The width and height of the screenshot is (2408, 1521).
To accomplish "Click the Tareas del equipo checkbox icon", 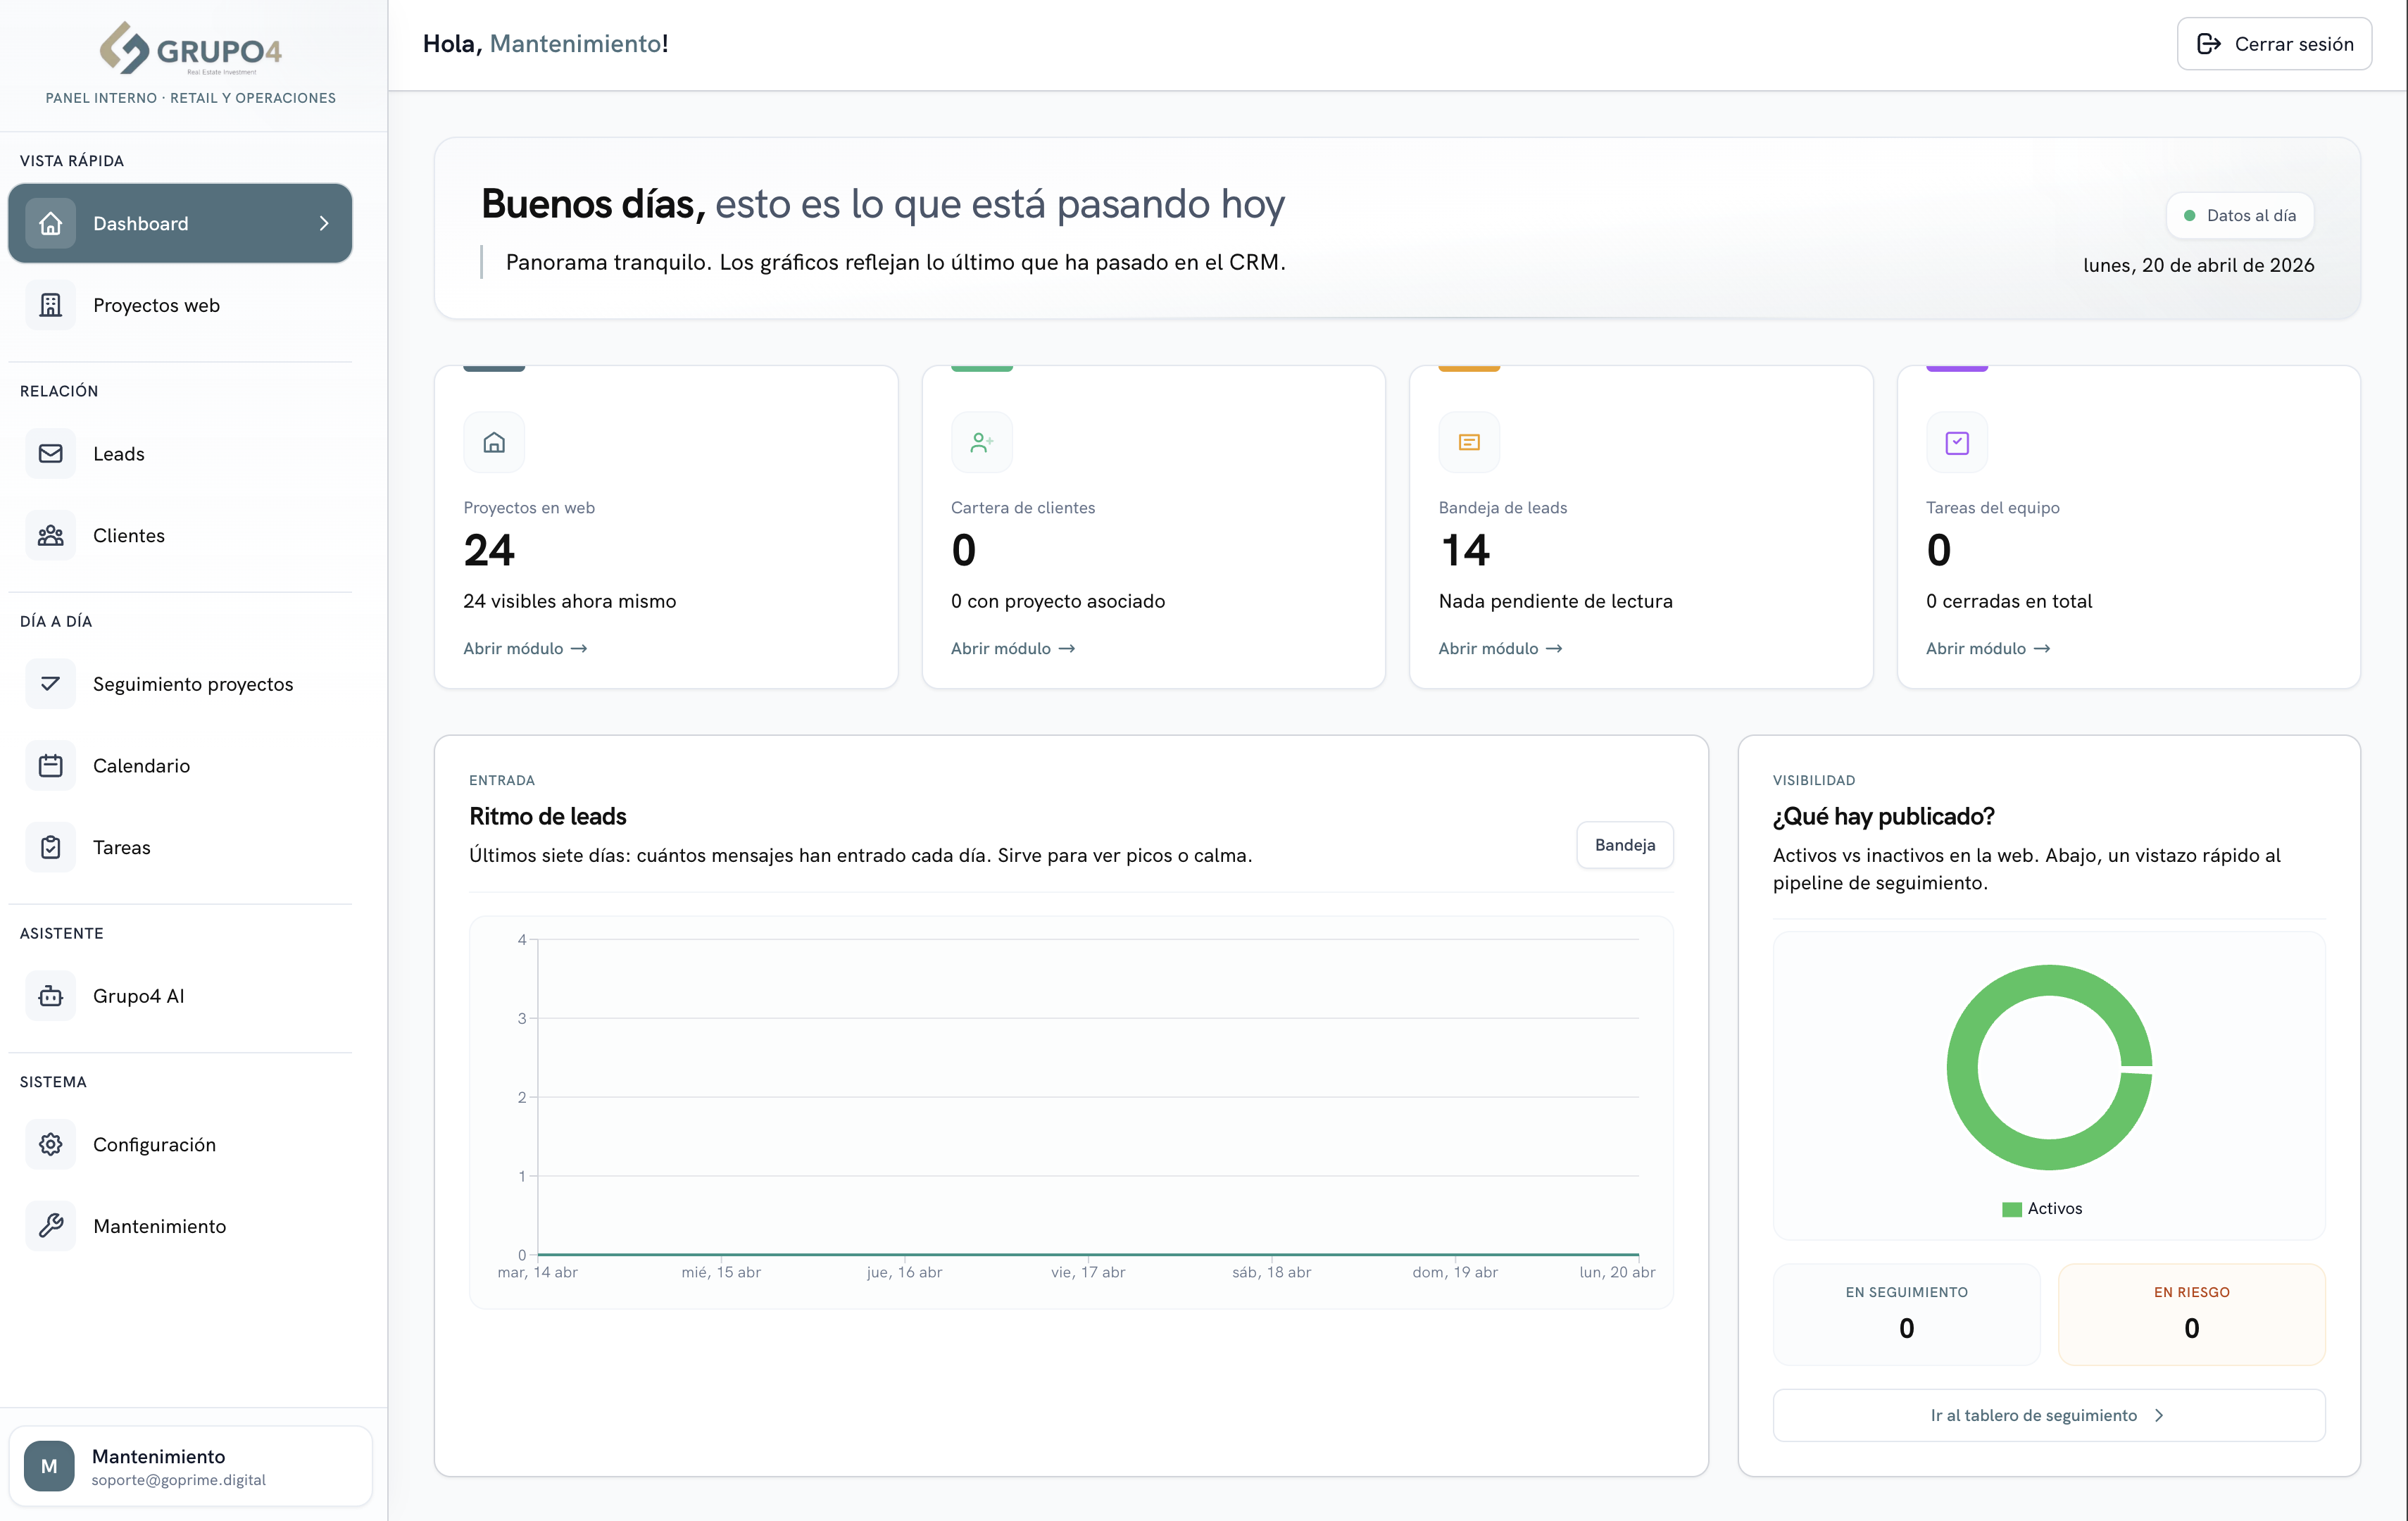I will tap(1957, 442).
